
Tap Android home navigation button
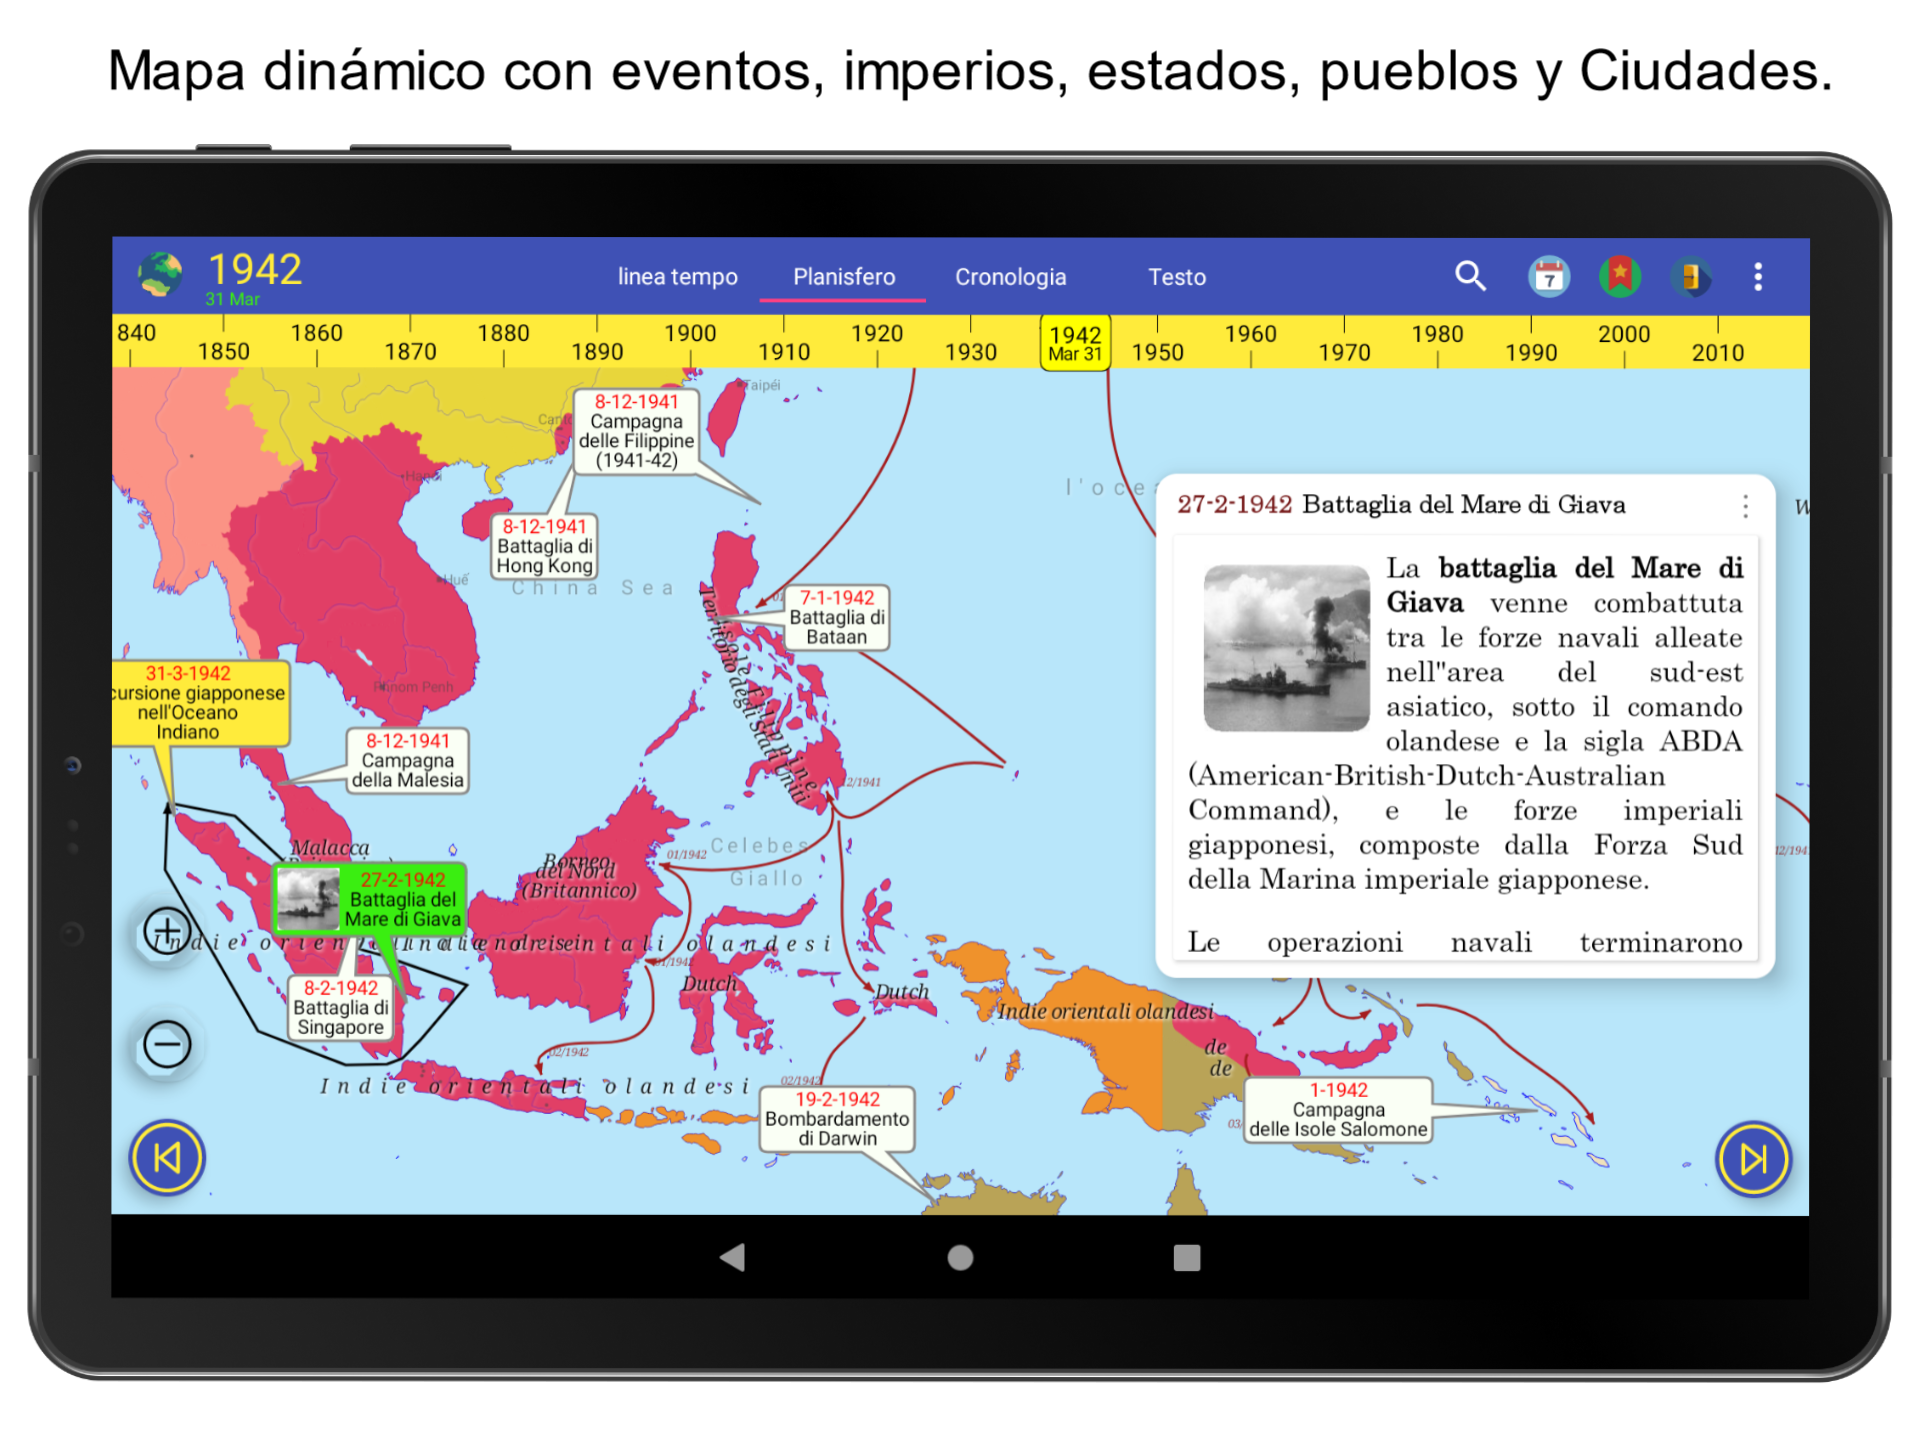point(960,1257)
